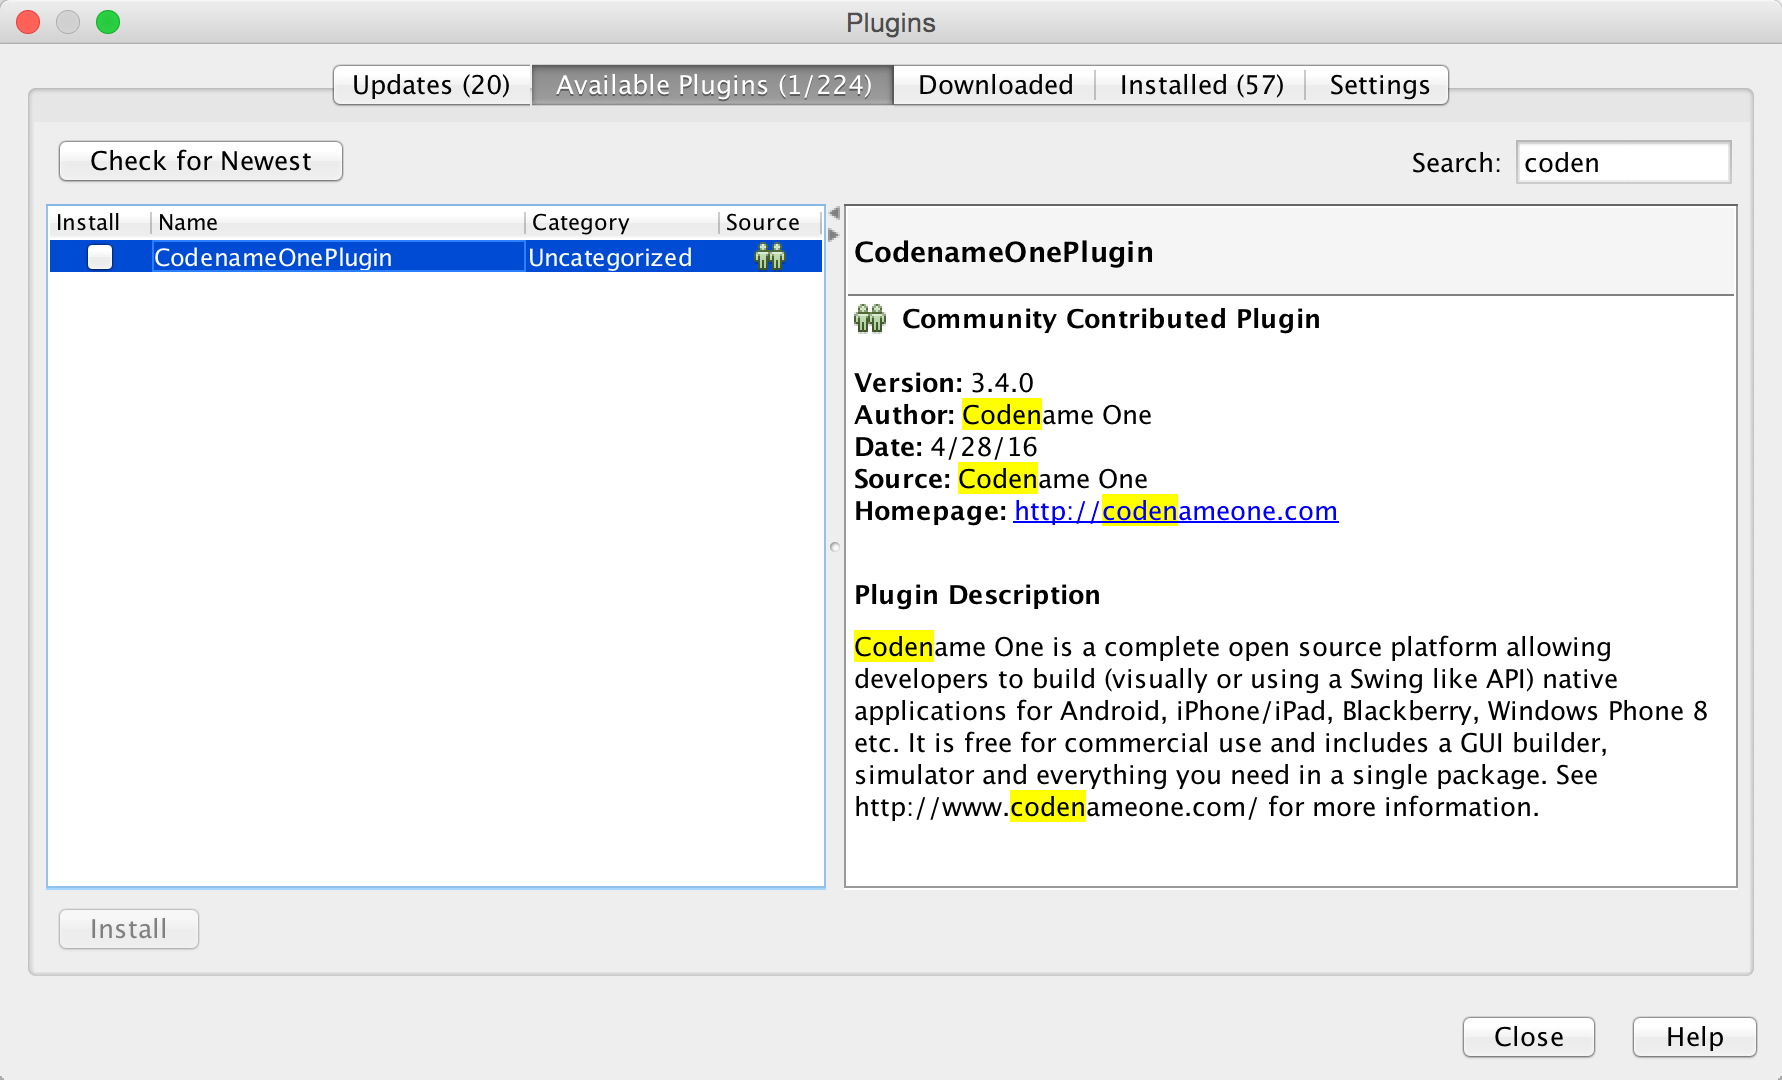
Task: Open the Installed (57) tab
Action: tap(1200, 84)
